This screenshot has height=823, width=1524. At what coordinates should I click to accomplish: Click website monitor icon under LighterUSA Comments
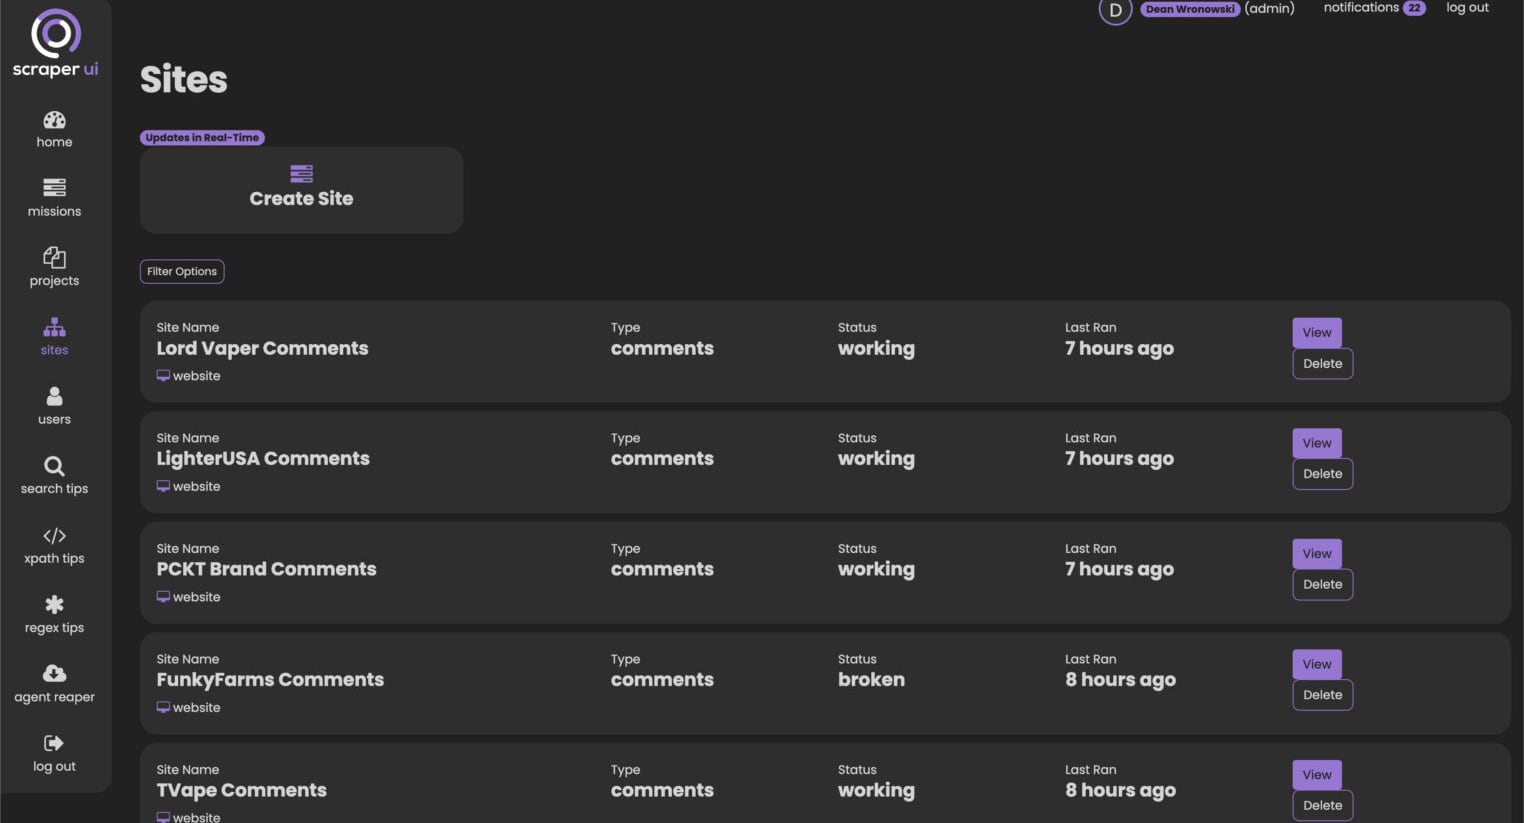click(x=163, y=486)
